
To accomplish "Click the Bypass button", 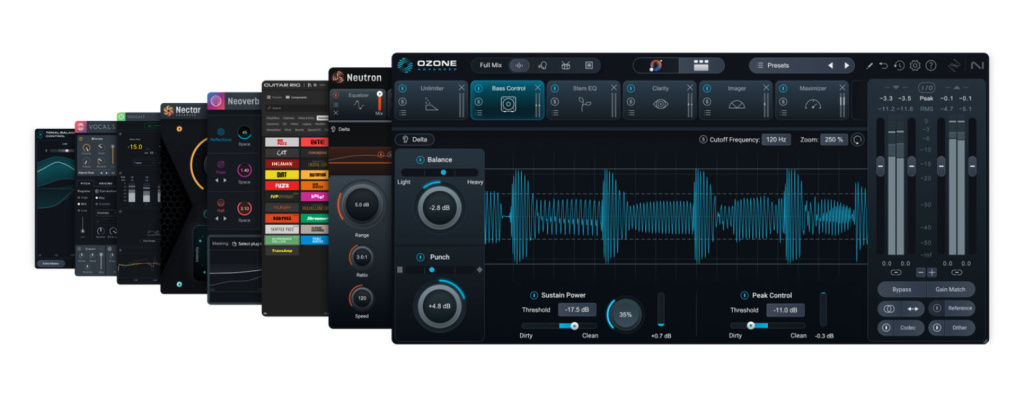I will point(901,289).
